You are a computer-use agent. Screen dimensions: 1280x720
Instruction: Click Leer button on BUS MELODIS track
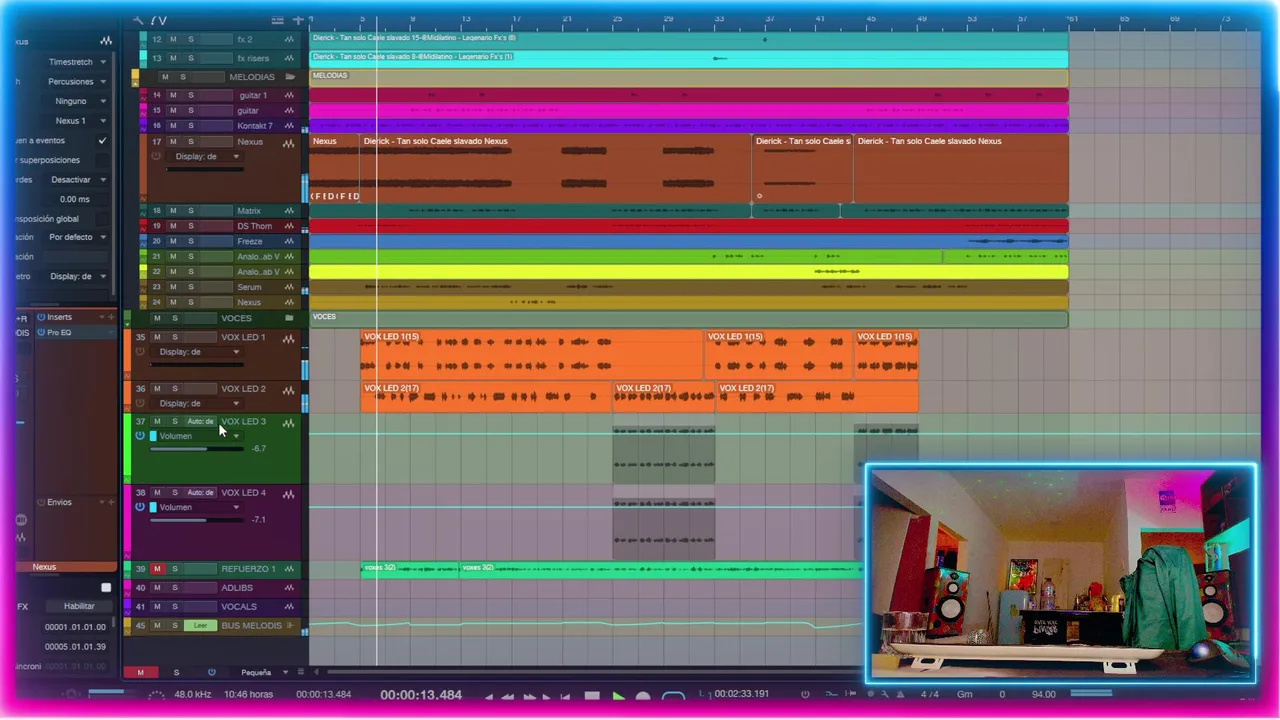[x=200, y=626]
